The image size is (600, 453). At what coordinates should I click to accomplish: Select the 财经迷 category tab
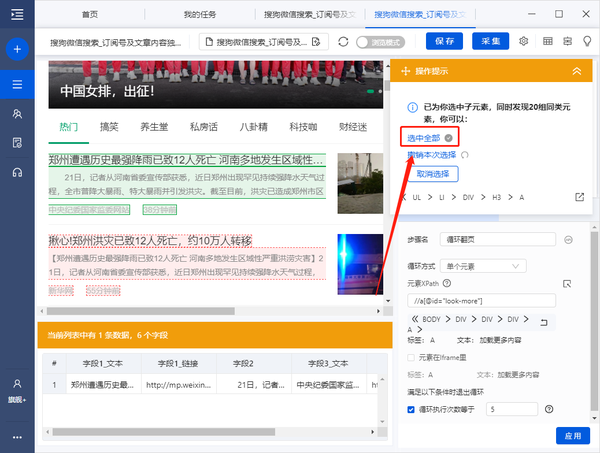pyautogui.click(x=353, y=127)
